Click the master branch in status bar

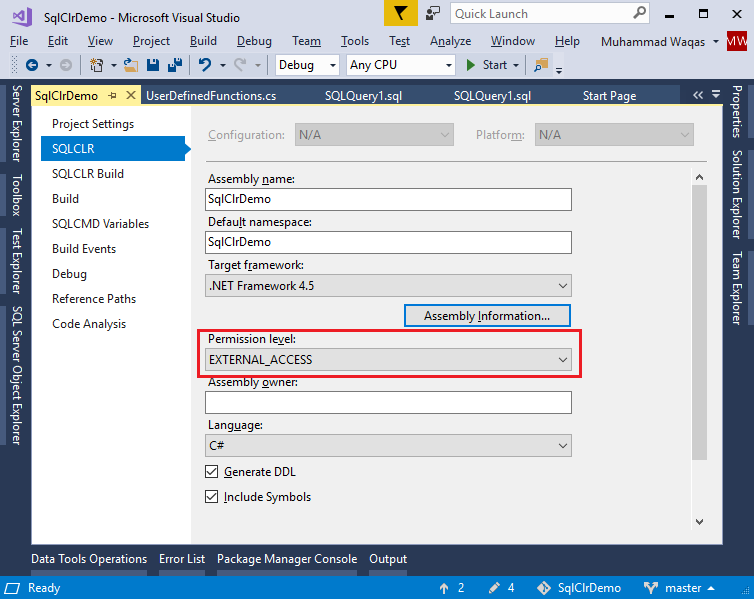click(679, 588)
